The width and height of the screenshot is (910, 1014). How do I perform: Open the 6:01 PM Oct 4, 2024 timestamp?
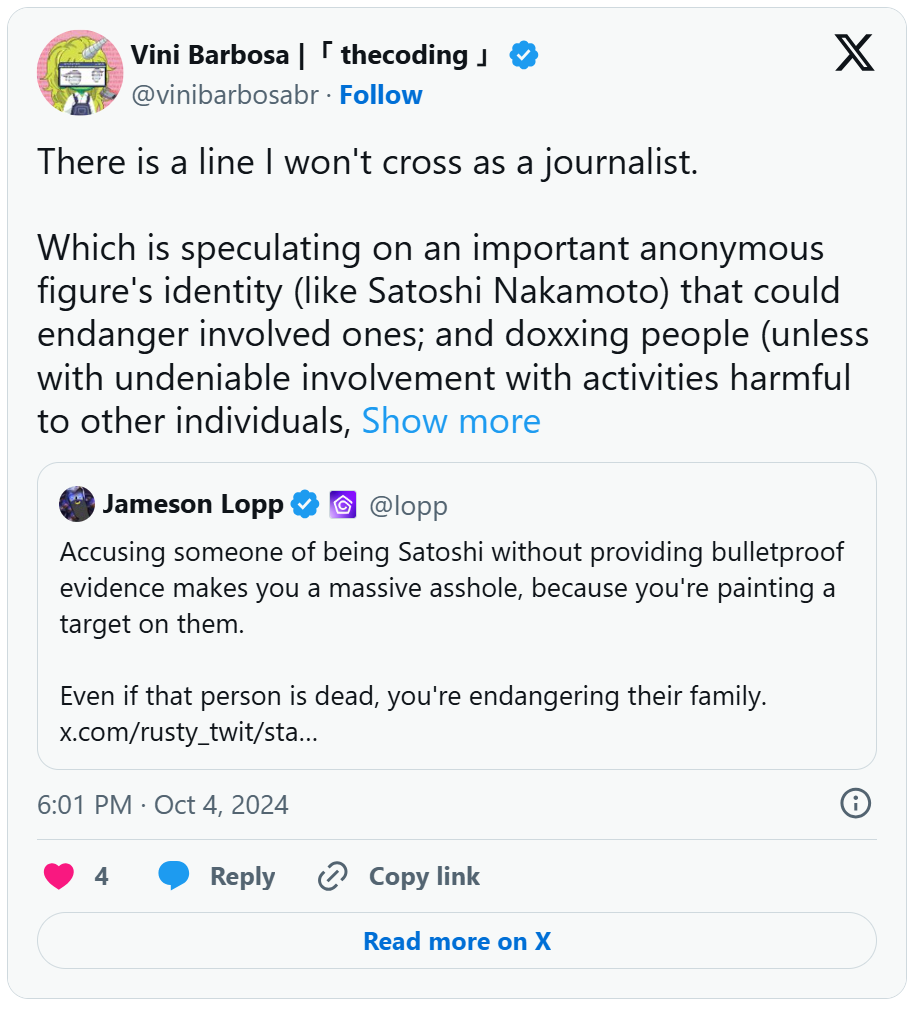(x=163, y=804)
